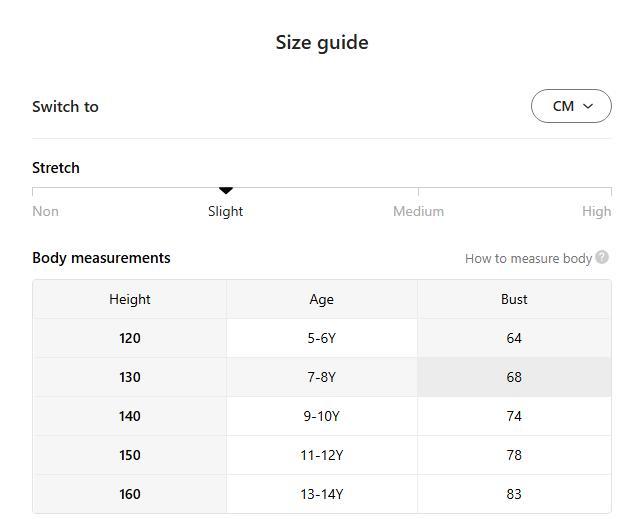
Task: Click the question mark help icon
Action: 602,258
